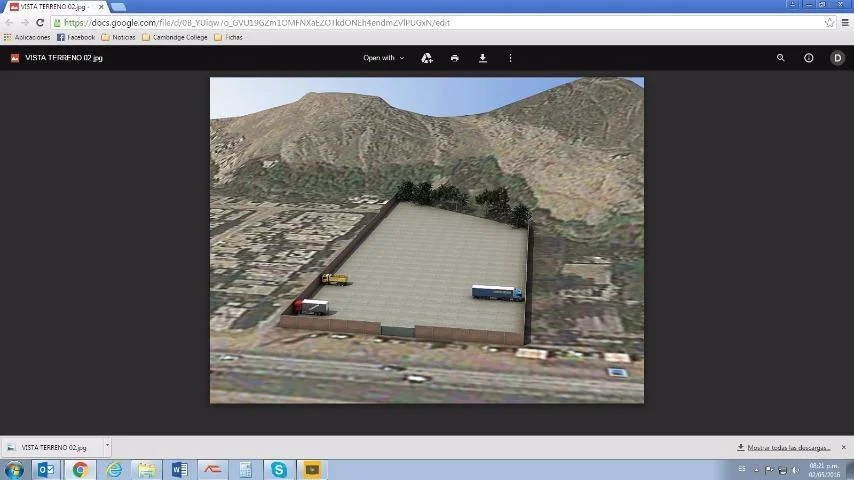Print the image using the printer icon
854x480 pixels.
click(455, 58)
